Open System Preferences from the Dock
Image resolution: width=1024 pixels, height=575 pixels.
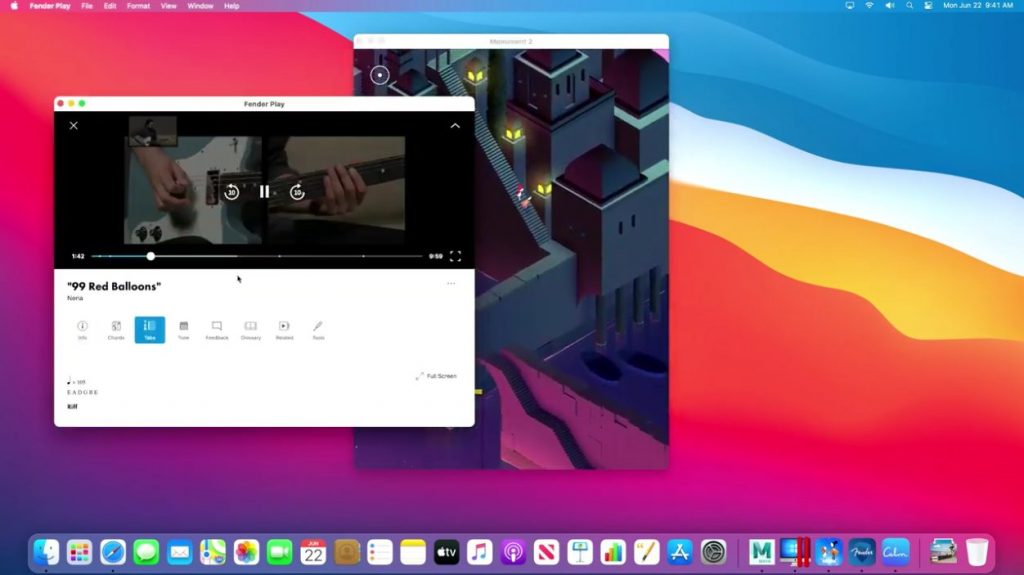[x=713, y=553]
